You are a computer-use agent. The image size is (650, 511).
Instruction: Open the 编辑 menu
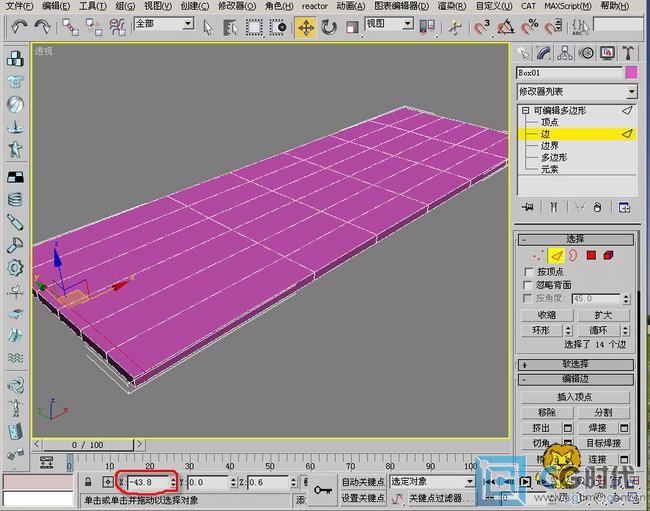[x=56, y=6]
